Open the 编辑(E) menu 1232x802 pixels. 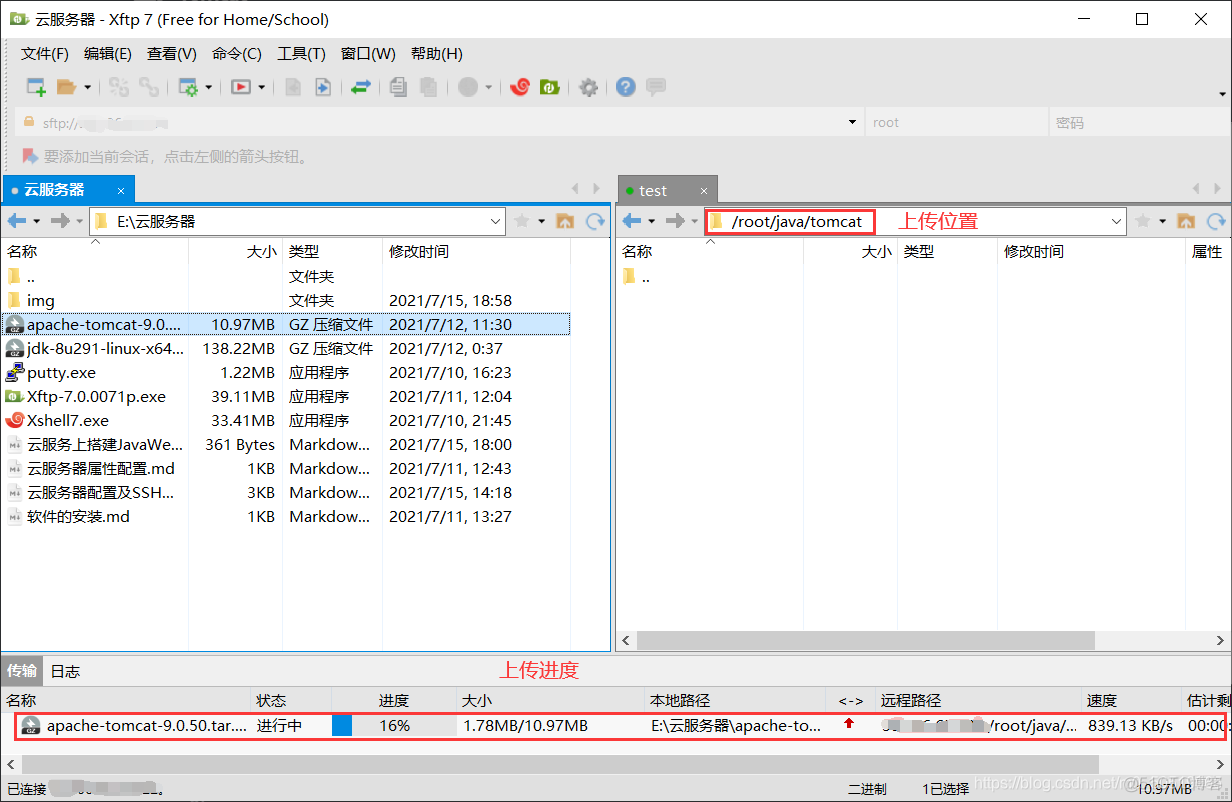[108, 54]
